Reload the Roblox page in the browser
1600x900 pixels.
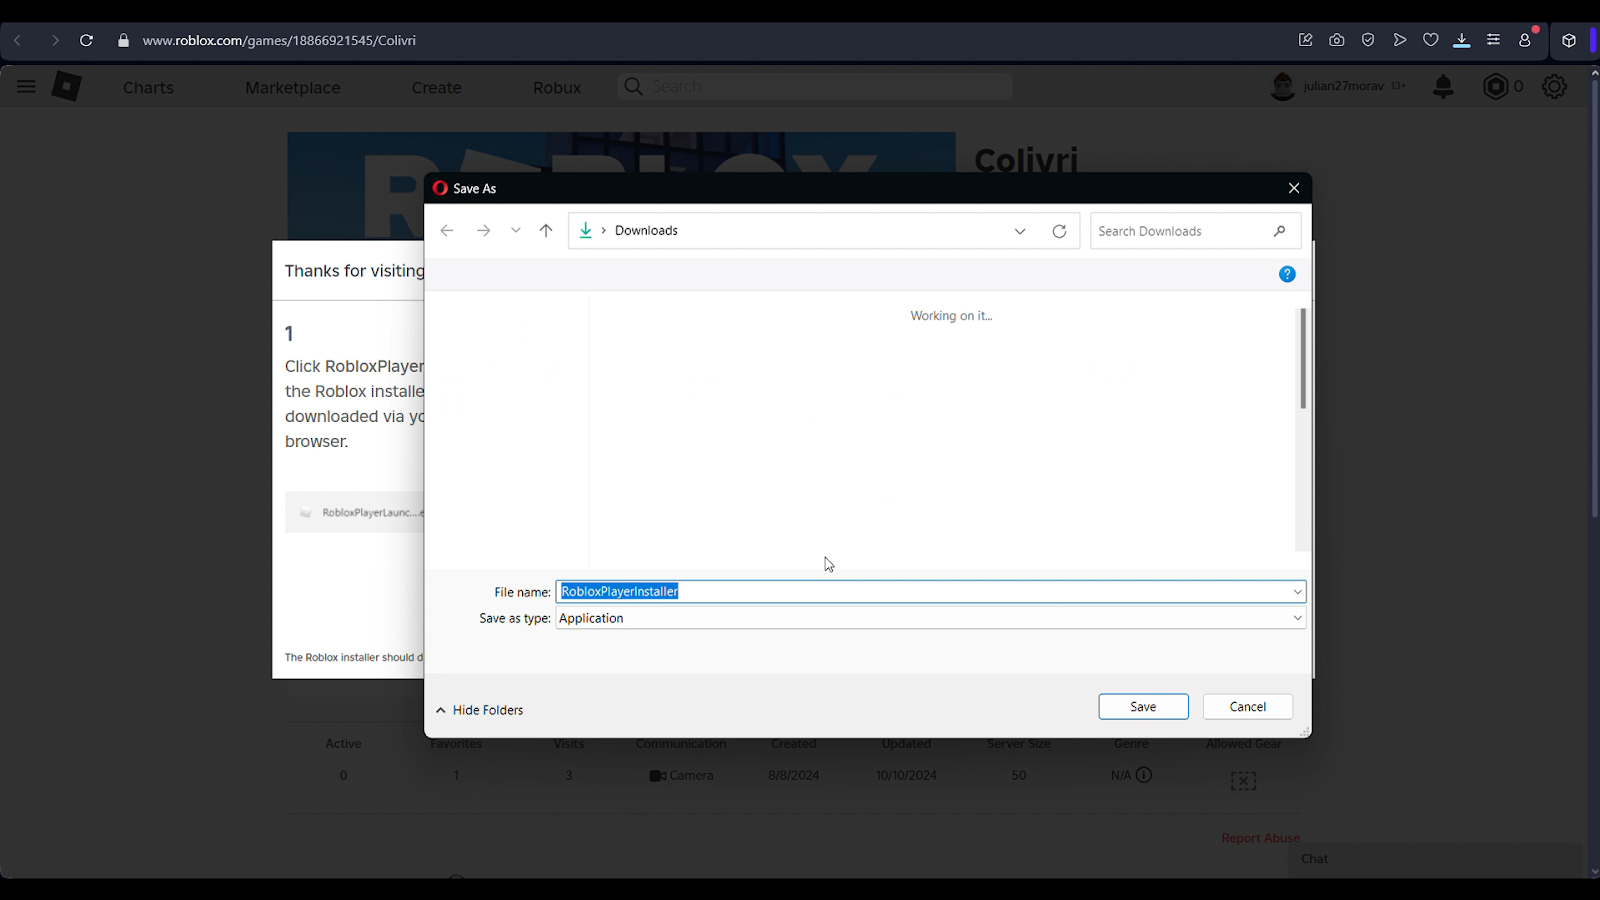point(86,40)
